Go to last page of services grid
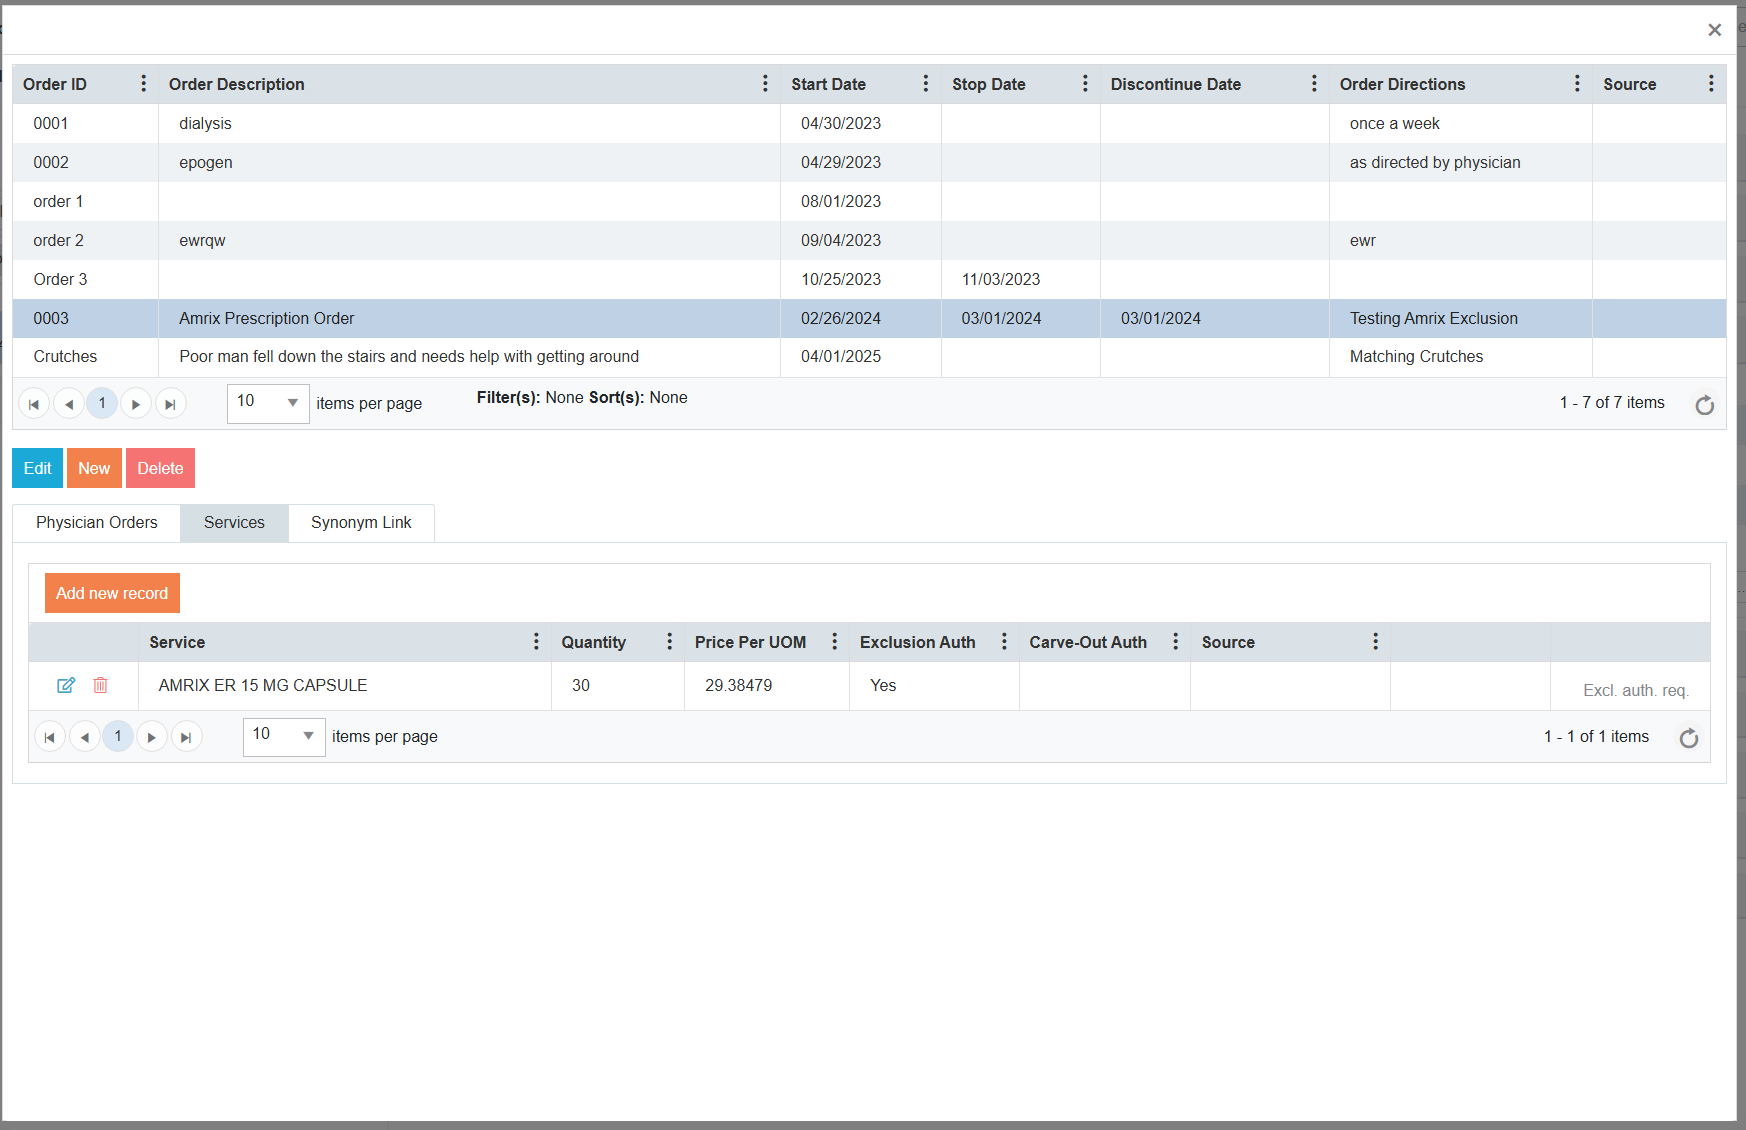 coord(186,737)
